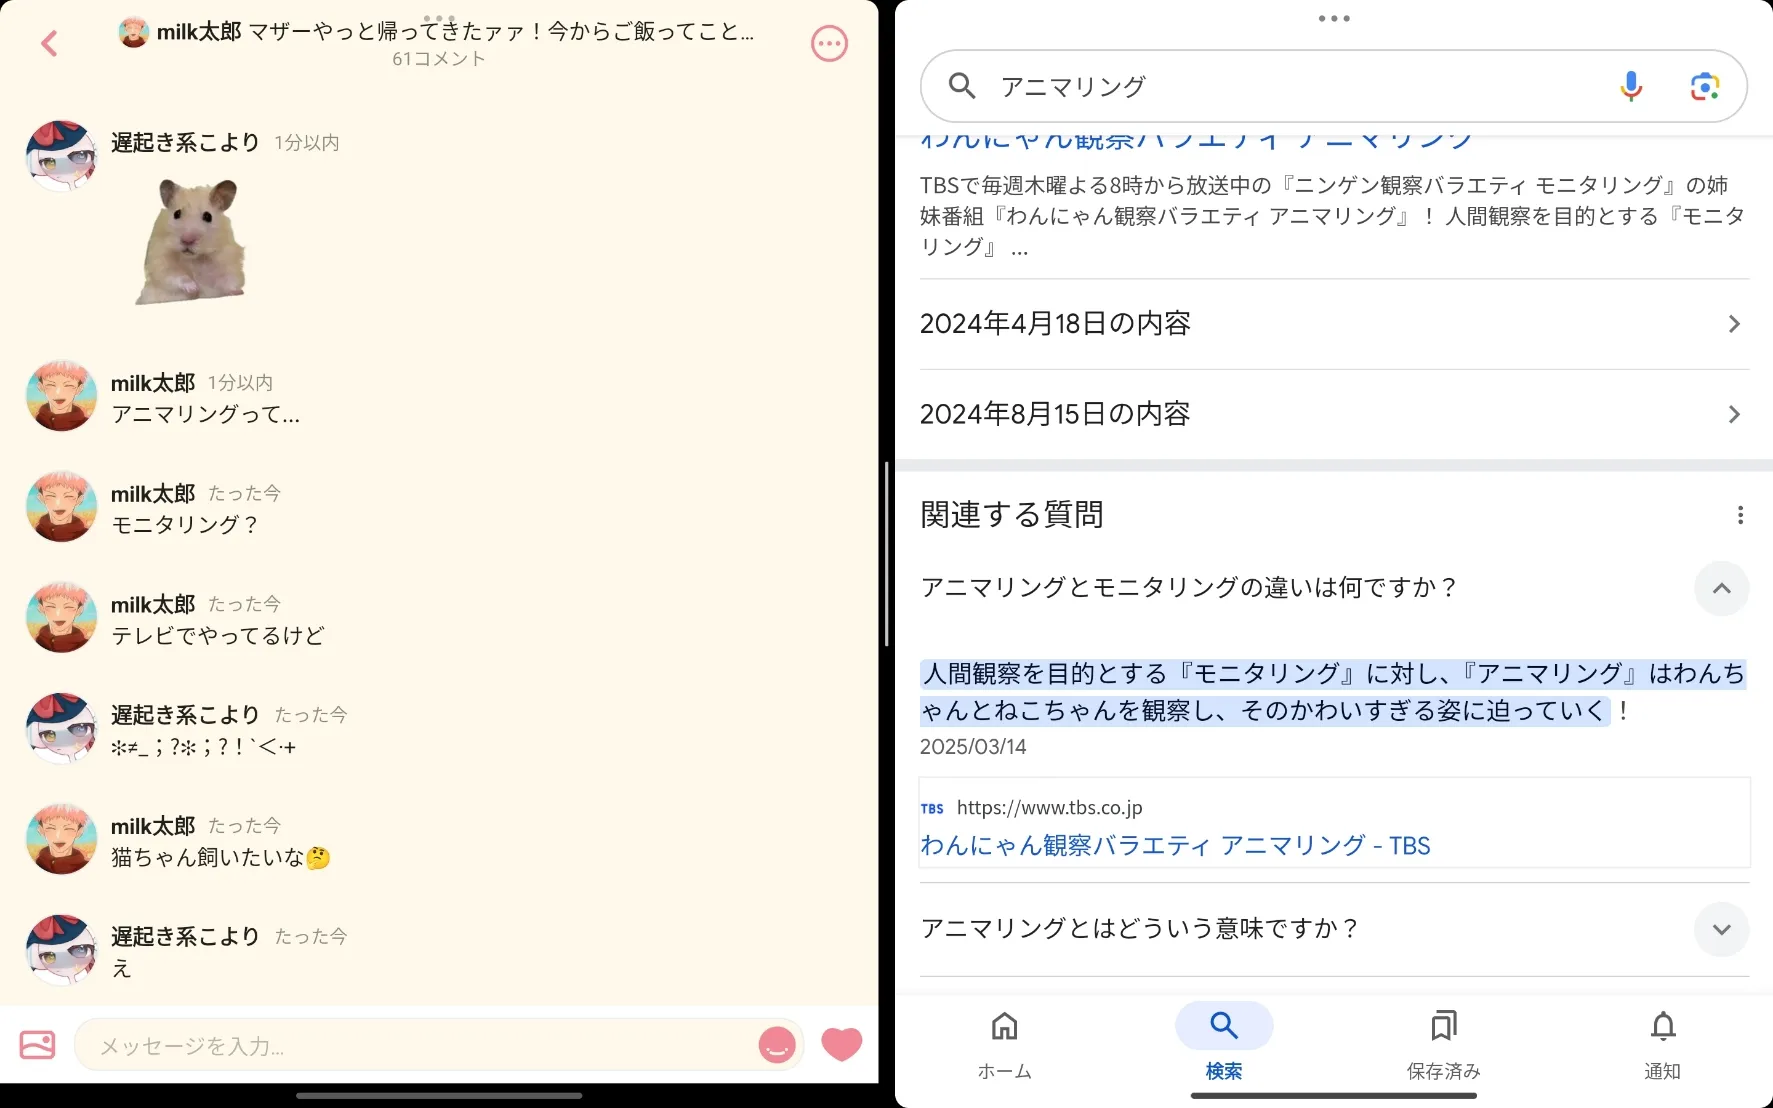
Task: Tap 遅起き系こより avatar beside え message
Action: coord(61,950)
